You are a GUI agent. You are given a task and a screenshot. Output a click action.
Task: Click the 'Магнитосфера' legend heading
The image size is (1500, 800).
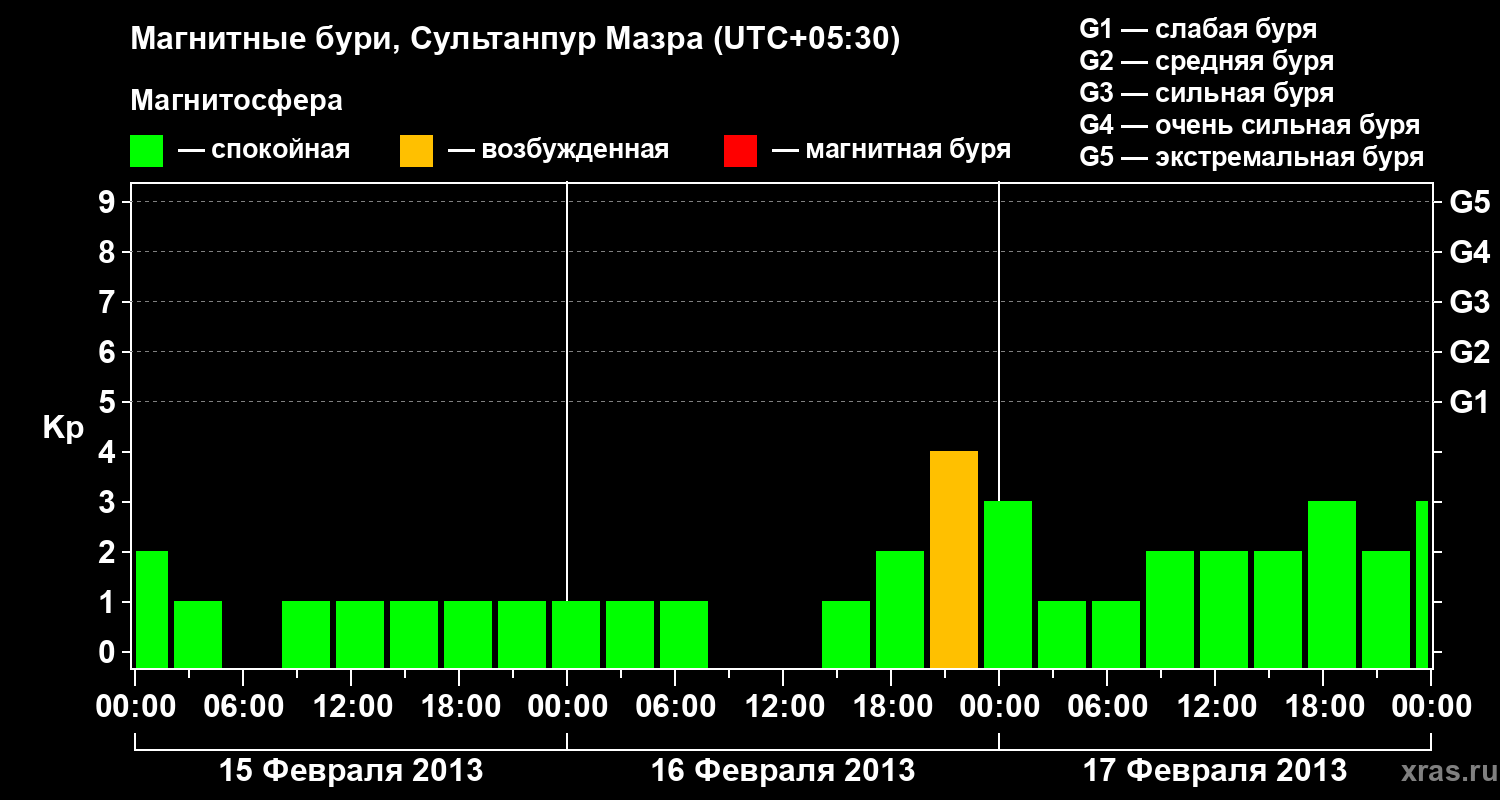pos(237,101)
